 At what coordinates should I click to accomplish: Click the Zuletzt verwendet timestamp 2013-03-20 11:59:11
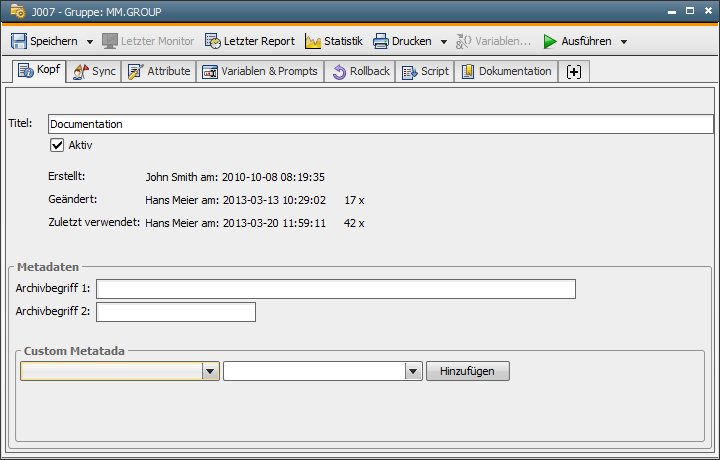274,223
